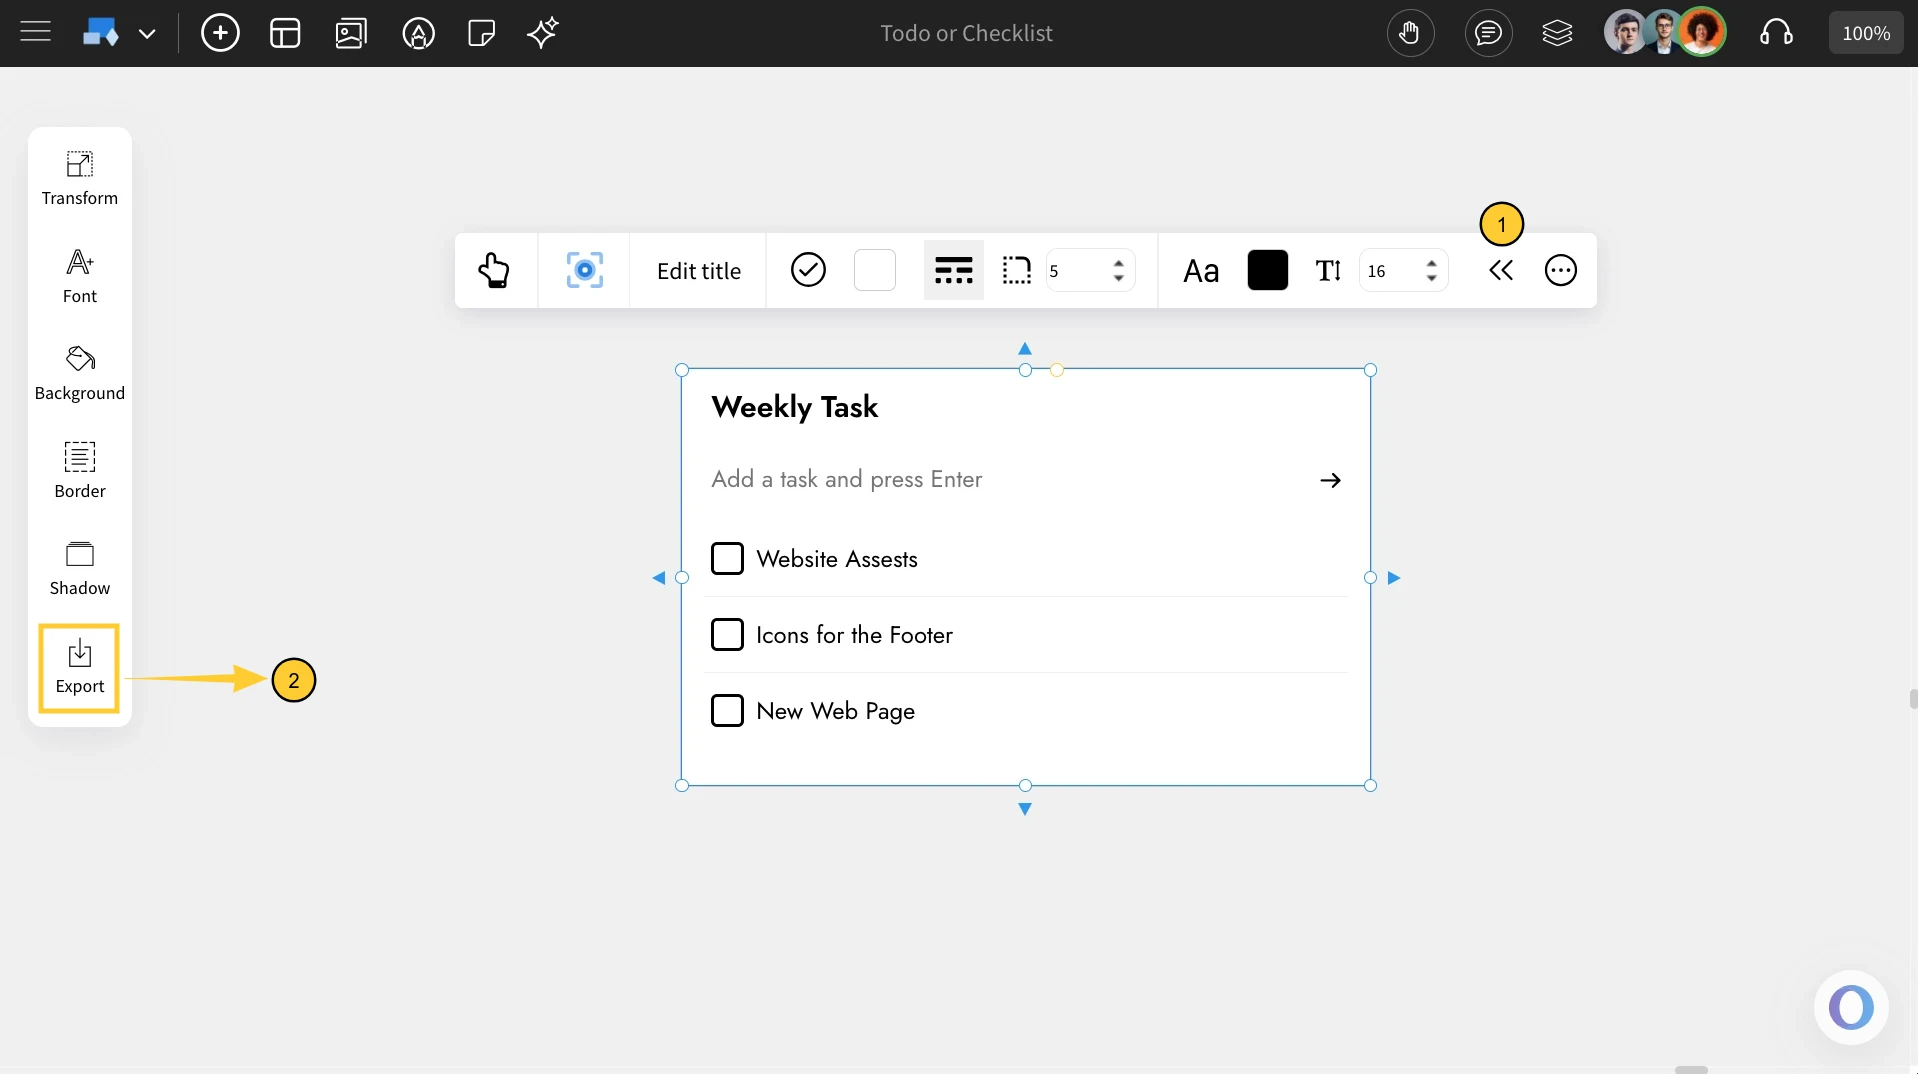This screenshot has height=1074, width=1918.
Task: Select the sticky note tool
Action: (481, 33)
